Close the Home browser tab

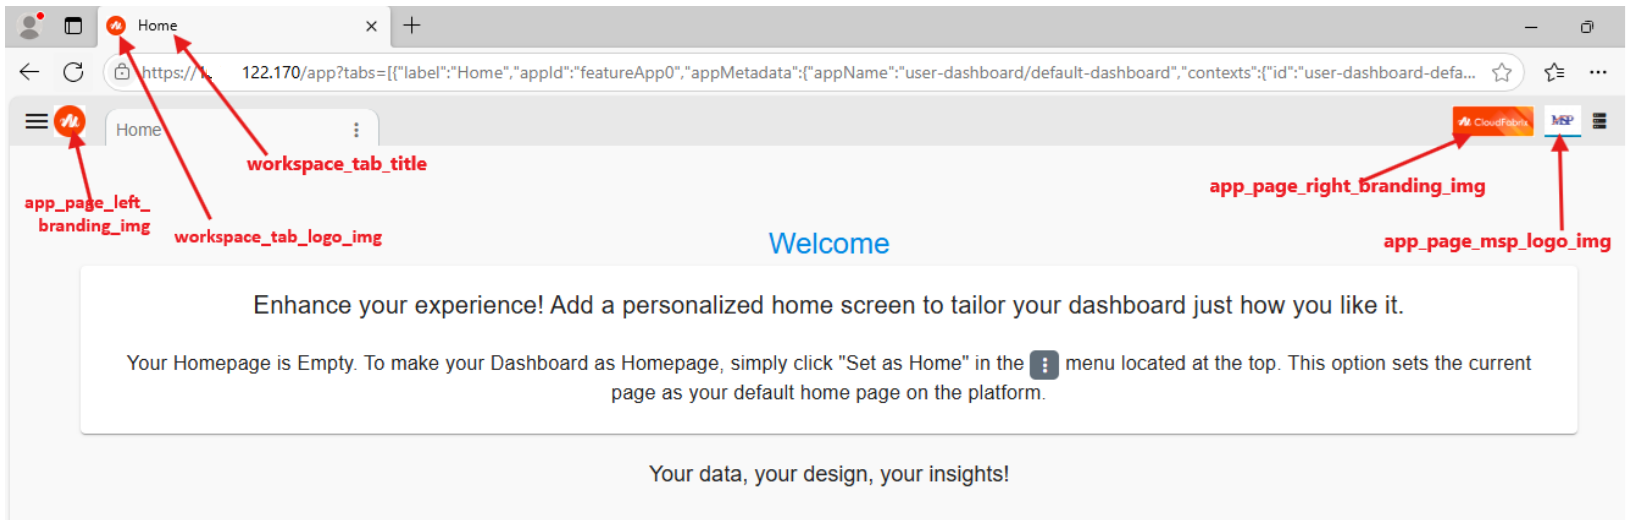tap(371, 26)
